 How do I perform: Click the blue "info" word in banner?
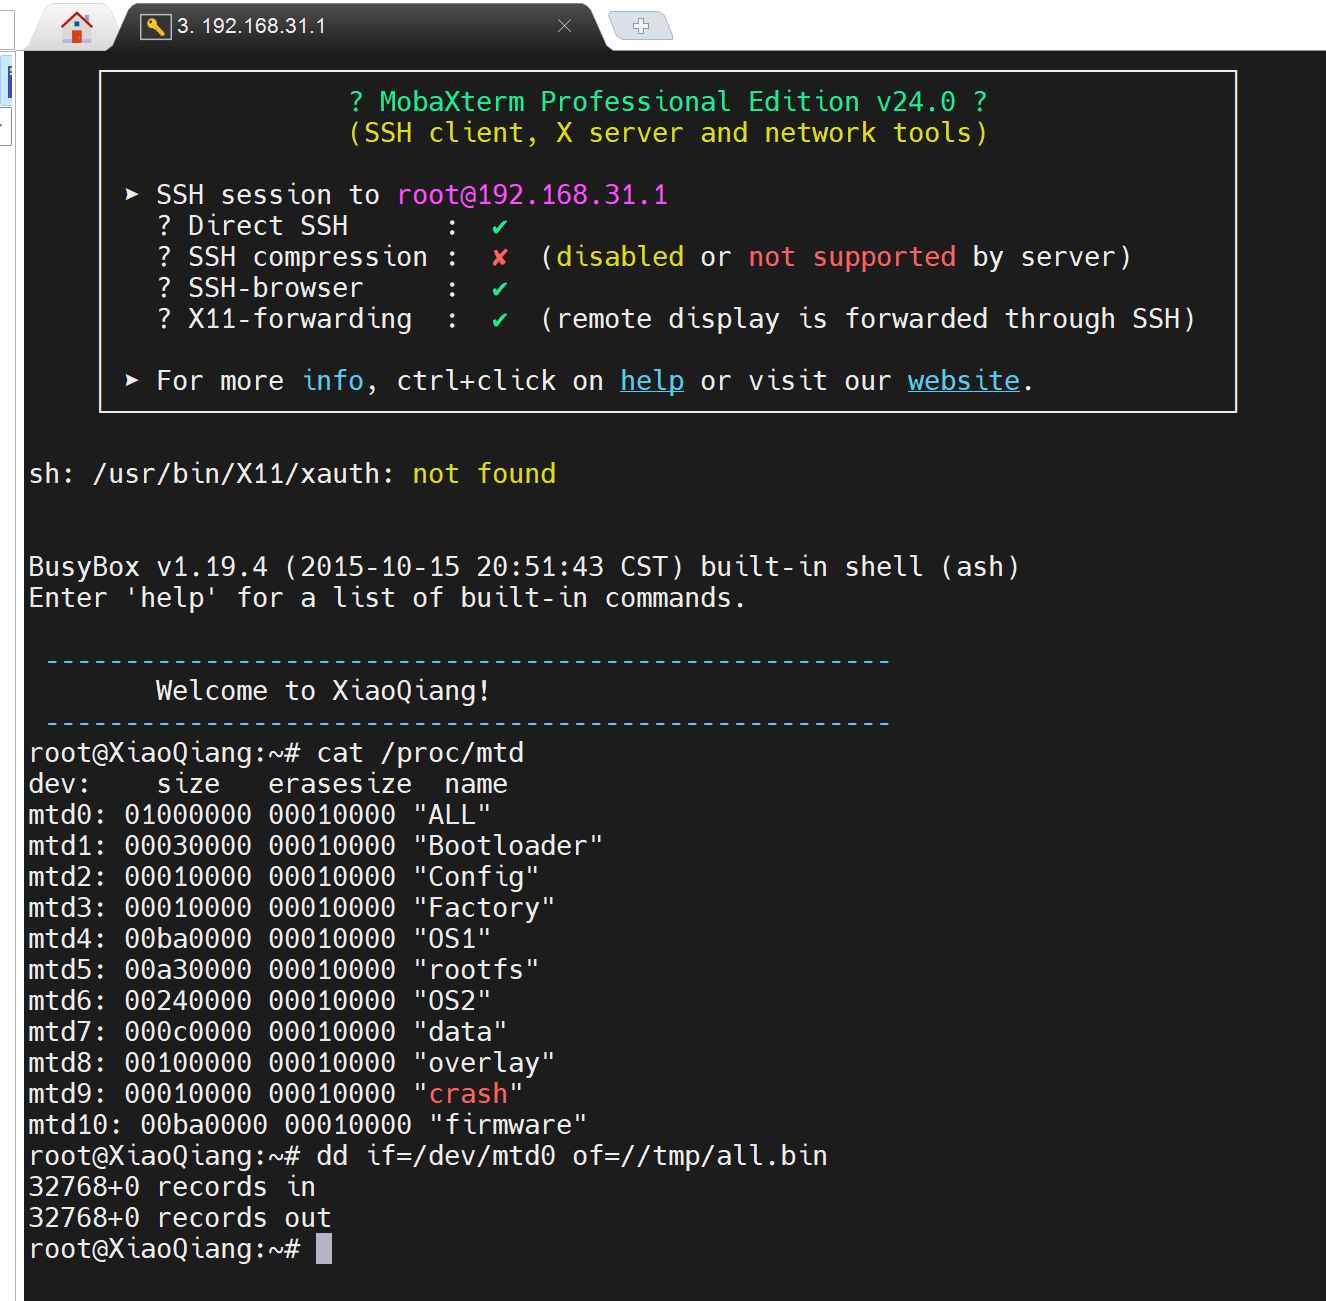coord(334,381)
